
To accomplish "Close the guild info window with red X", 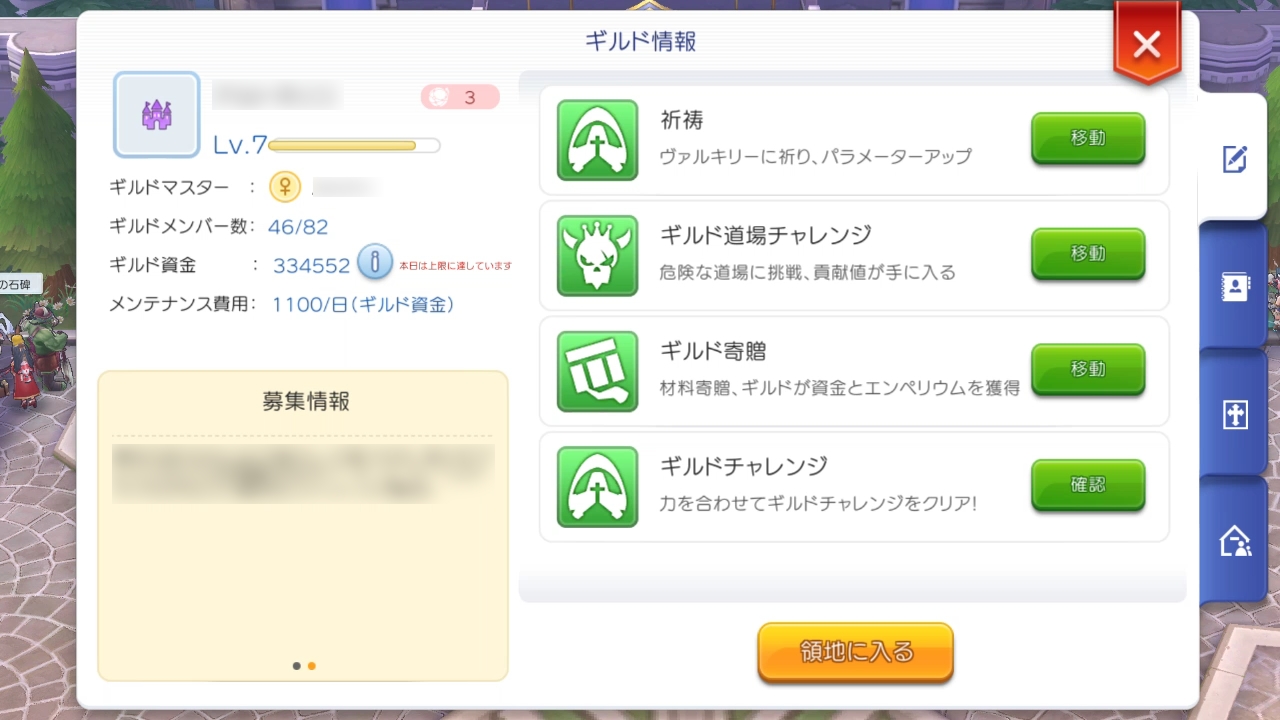I will point(1147,44).
